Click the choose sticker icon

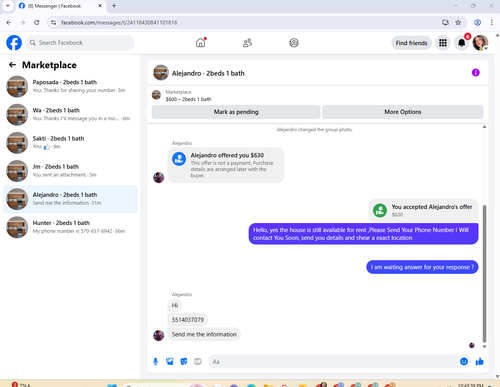tap(184, 361)
